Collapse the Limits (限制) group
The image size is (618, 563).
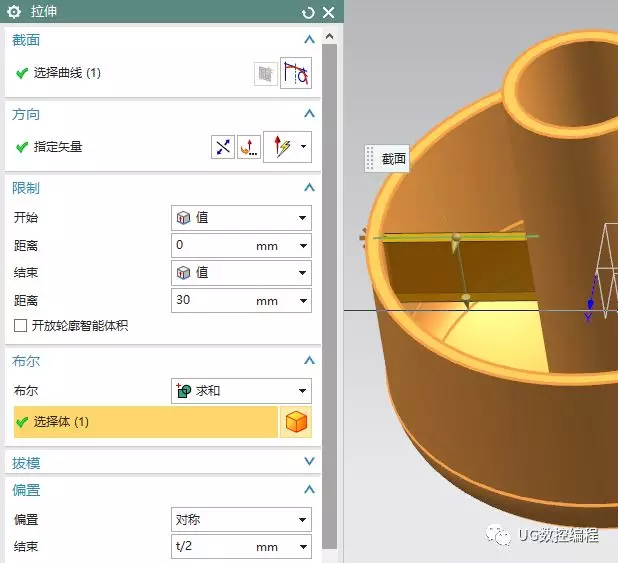[x=309, y=187]
